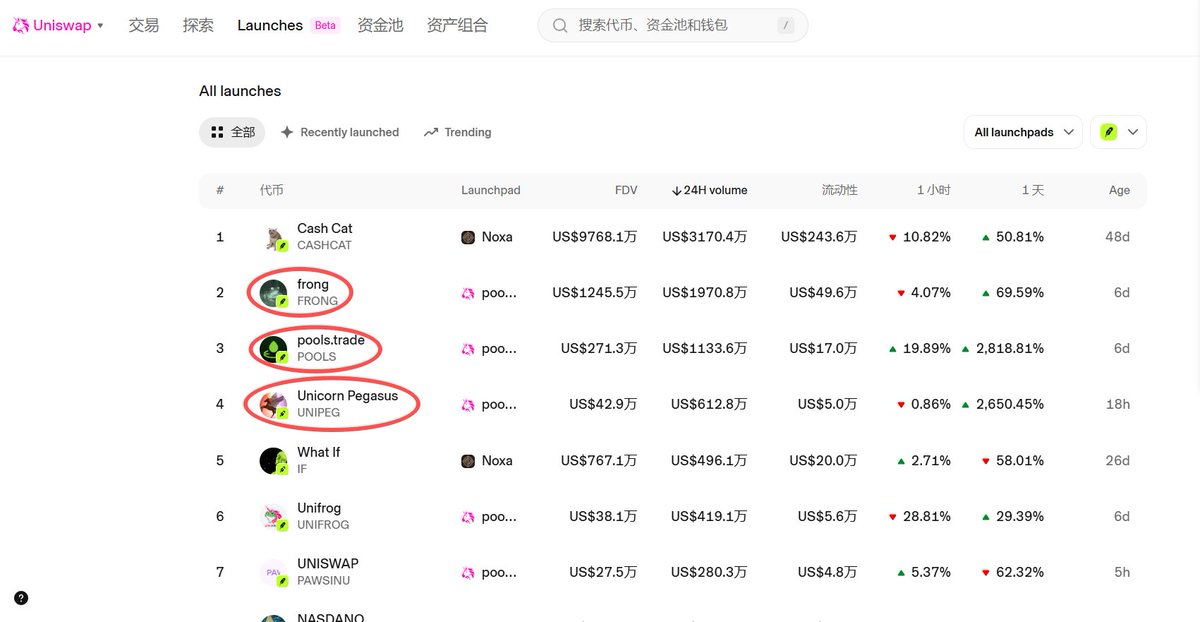Screen dimensions: 1200x622
Task: Click the Cash Cat token icon
Action: tap(275, 238)
